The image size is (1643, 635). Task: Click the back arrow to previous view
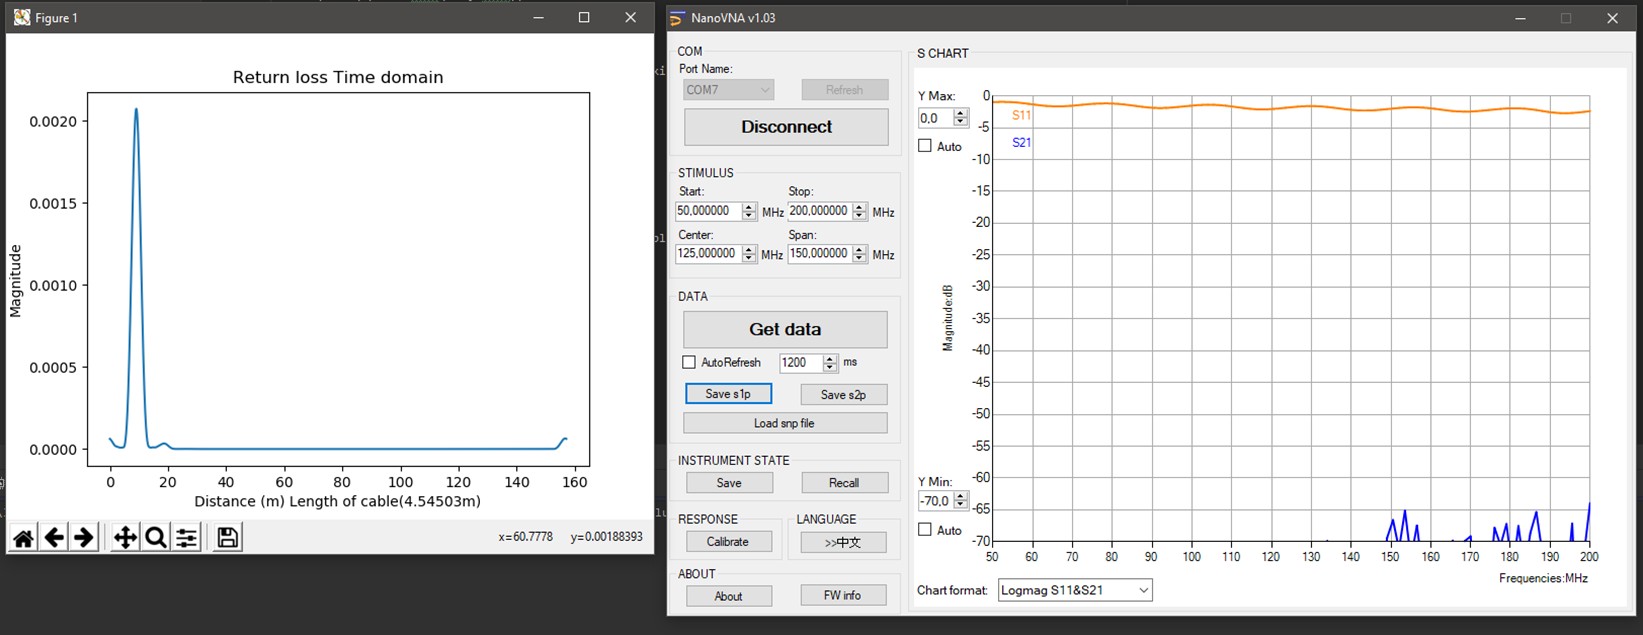point(54,538)
